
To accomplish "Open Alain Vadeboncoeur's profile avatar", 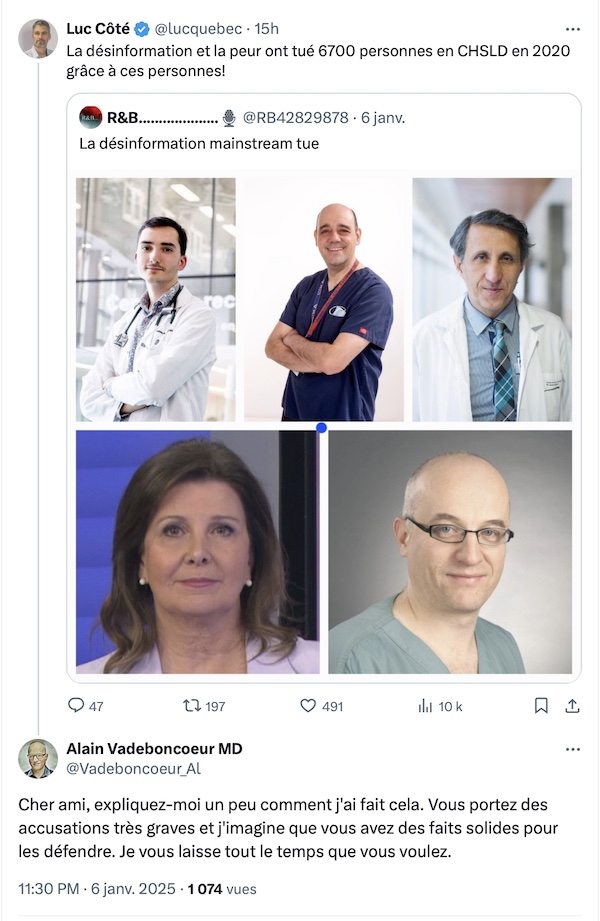I will point(38,758).
